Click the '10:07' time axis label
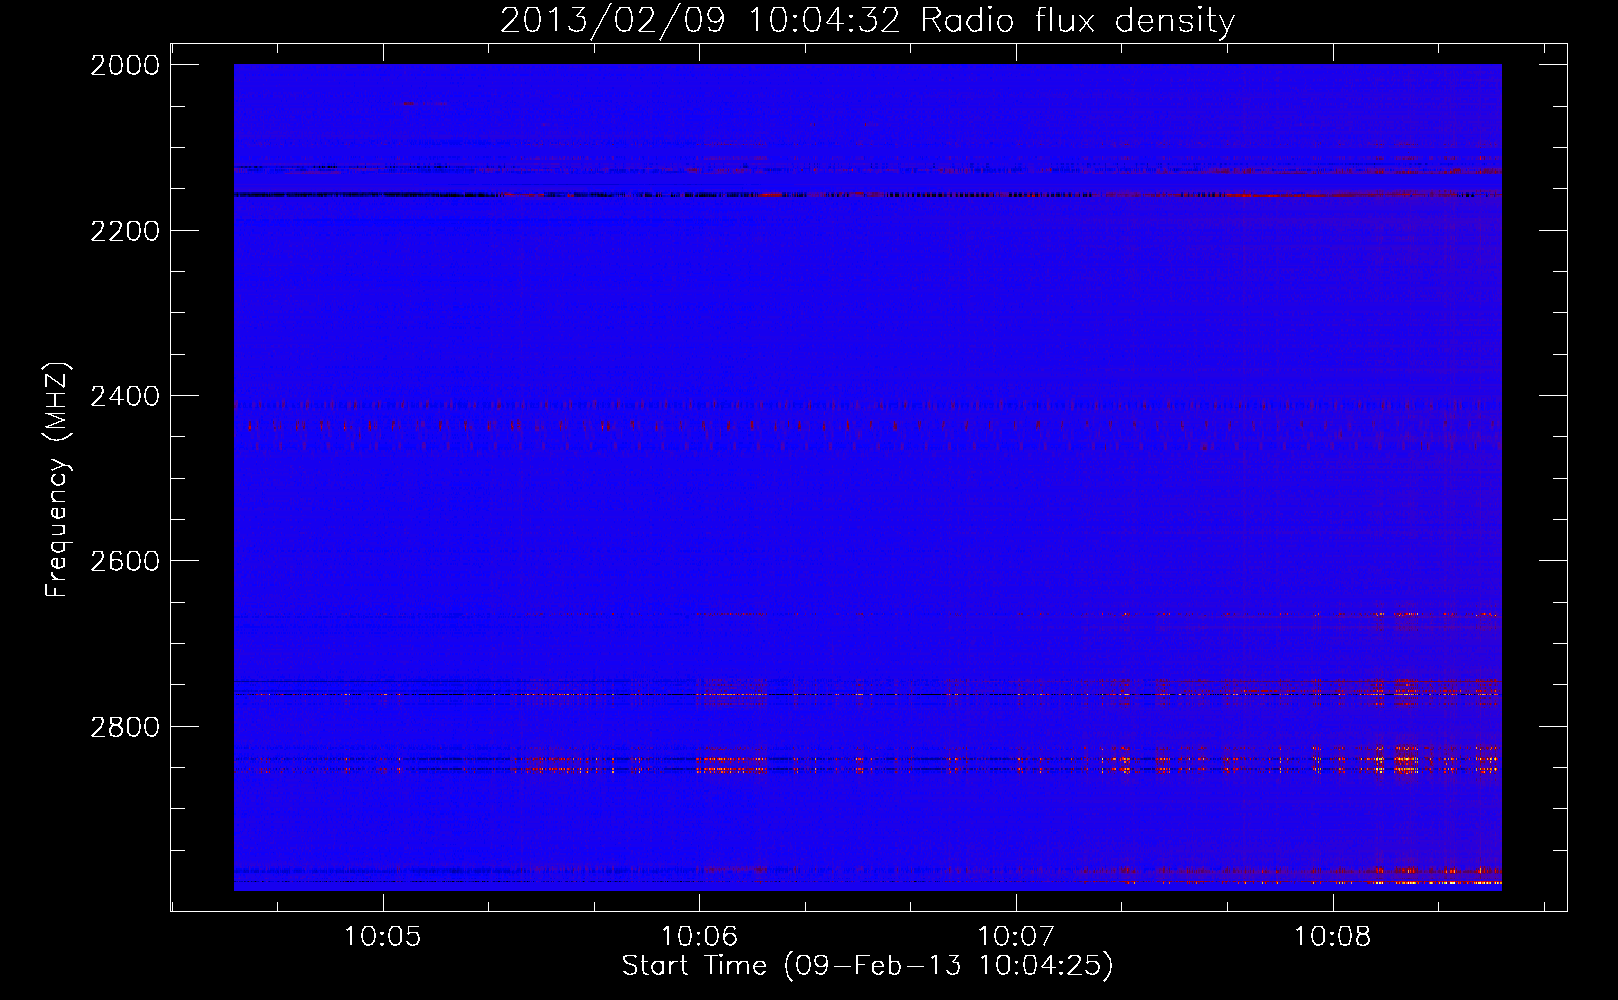The image size is (1618, 1000). click(1016, 937)
